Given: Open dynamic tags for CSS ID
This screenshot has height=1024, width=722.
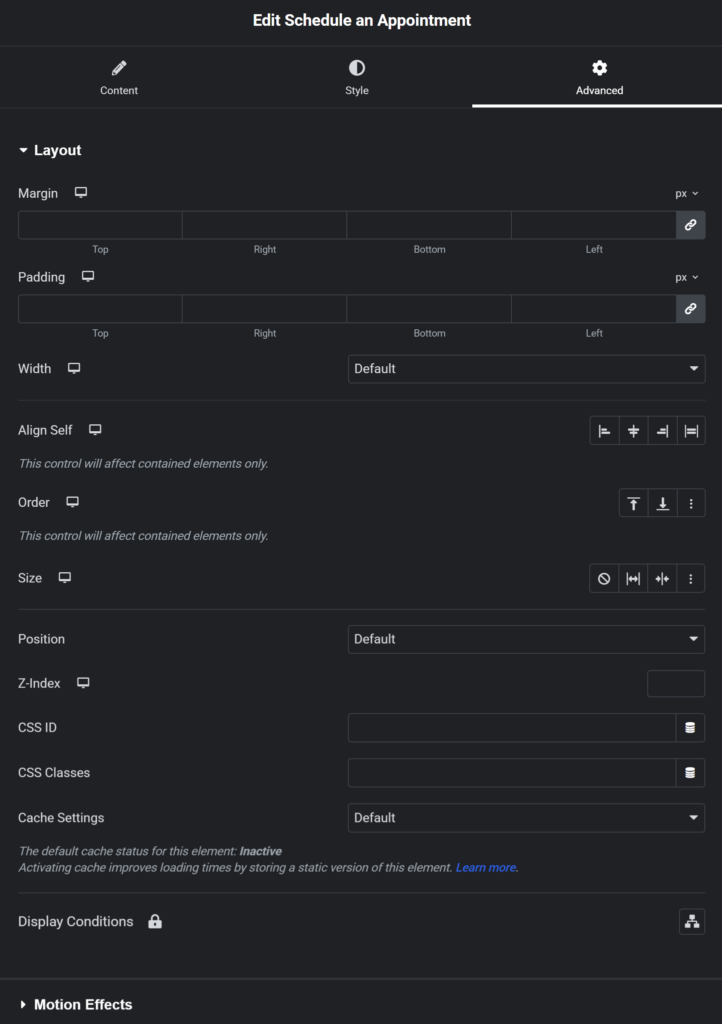Looking at the screenshot, I should point(690,728).
